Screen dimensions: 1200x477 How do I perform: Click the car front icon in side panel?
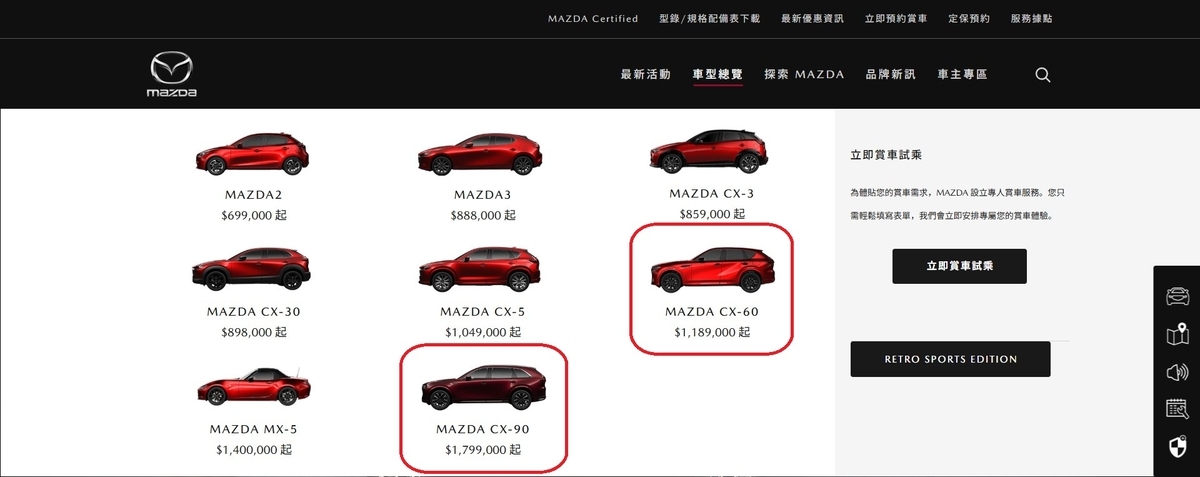click(x=1177, y=297)
